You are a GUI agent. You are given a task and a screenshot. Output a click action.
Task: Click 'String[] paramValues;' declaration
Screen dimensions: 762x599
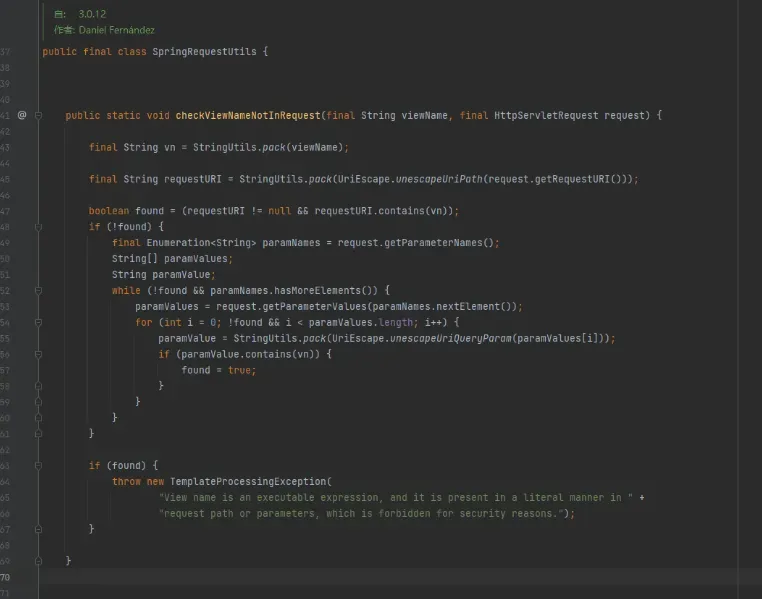pos(172,259)
